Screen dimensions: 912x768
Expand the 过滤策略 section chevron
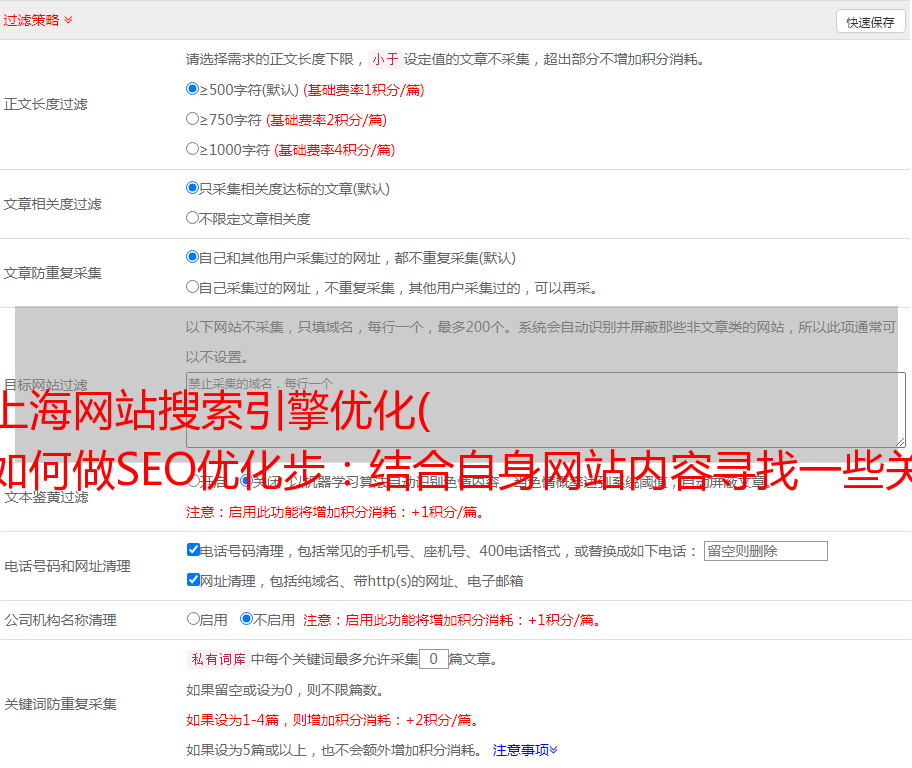[x=68, y=20]
